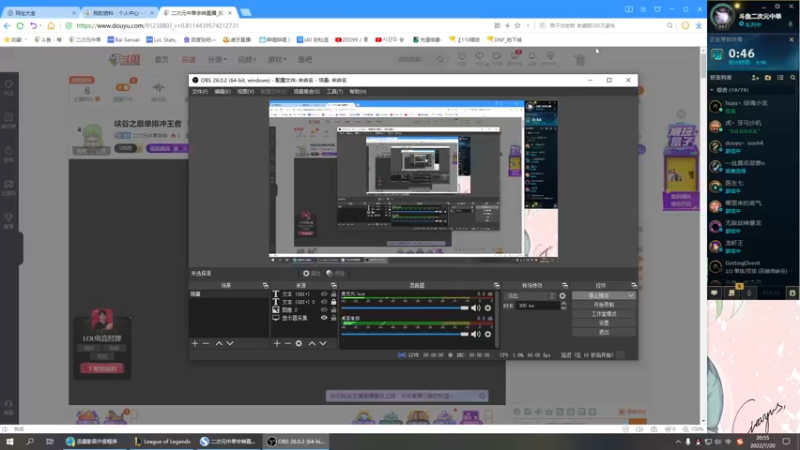The image size is (800, 450).
Task: Pop out the audio mixer dock
Action: (496, 286)
